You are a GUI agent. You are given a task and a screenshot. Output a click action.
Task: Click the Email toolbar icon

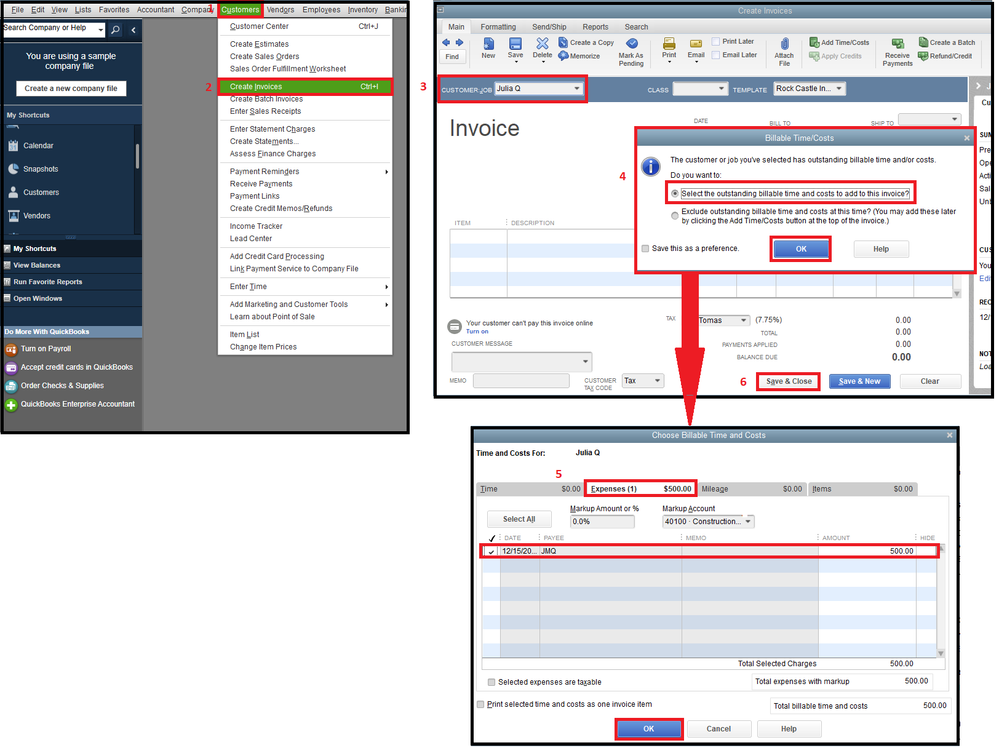point(696,43)
